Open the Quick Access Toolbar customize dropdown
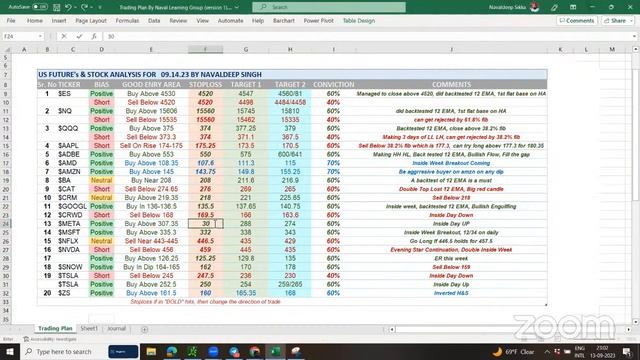Image resolution: width=640 pixels, height=360 pixels. coord(100,7)
